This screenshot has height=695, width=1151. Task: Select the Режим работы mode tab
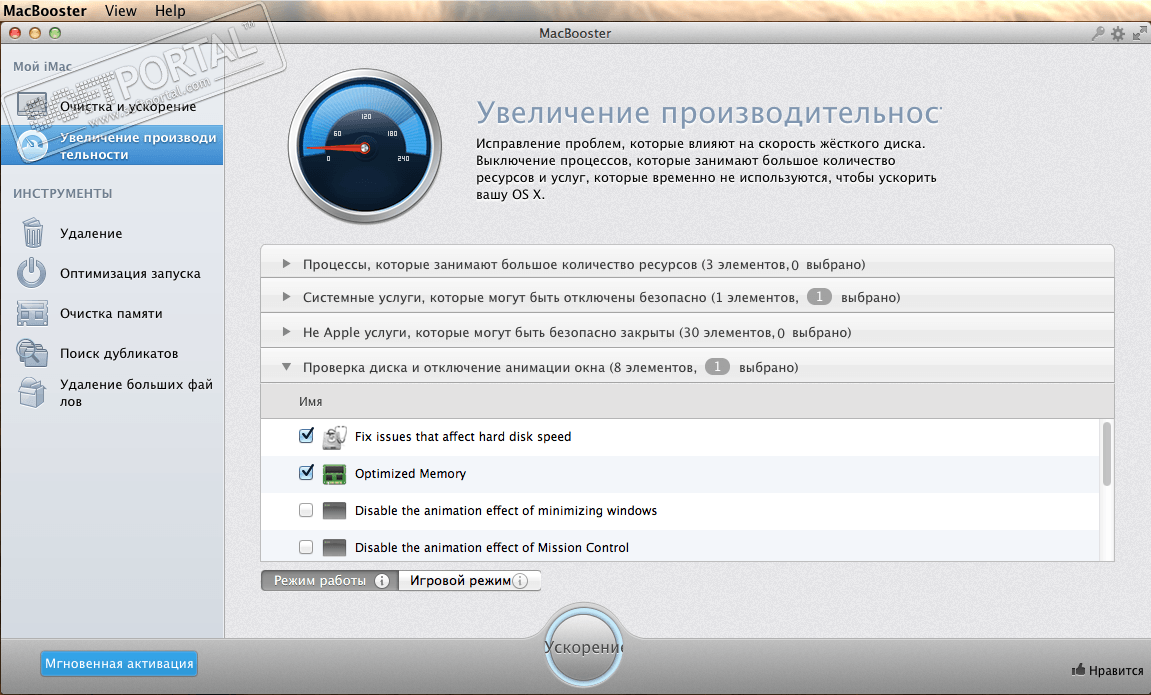pos(330,581)
